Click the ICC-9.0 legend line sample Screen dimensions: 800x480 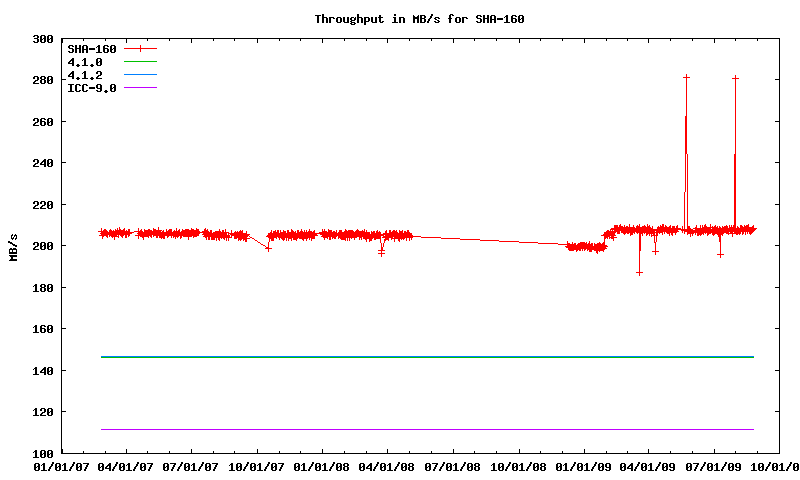click(x=141, y=88)
